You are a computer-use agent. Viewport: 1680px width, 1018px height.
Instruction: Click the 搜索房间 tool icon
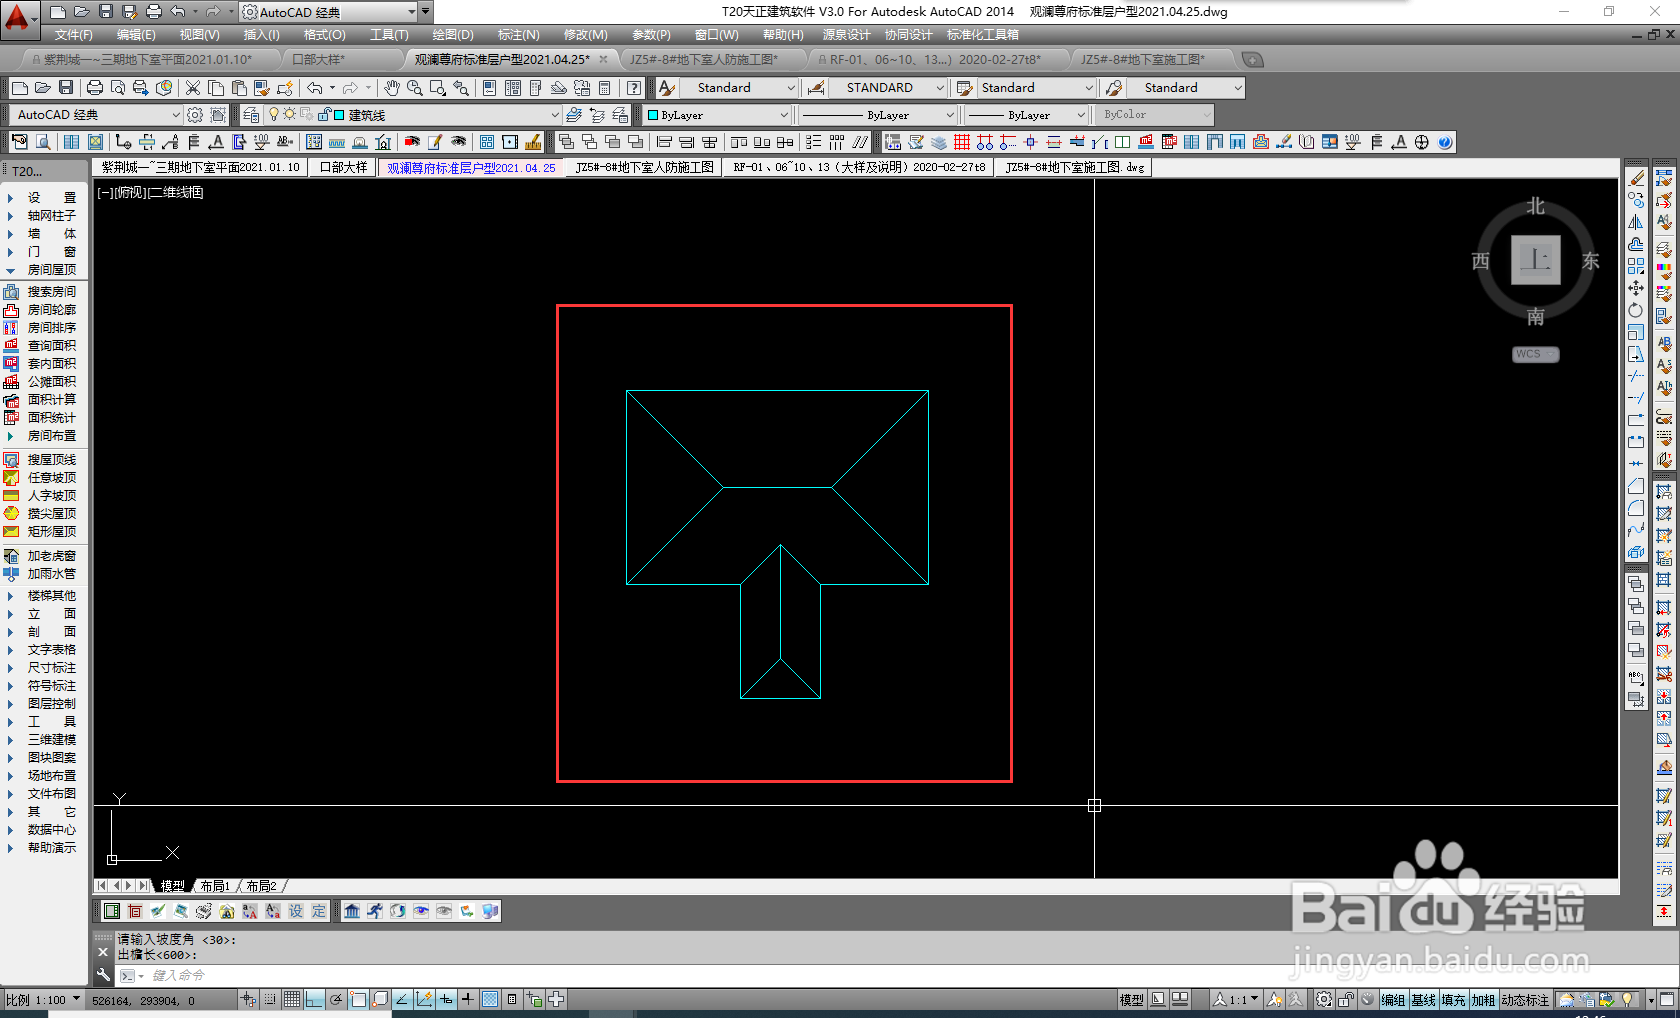tap(11, 292)
